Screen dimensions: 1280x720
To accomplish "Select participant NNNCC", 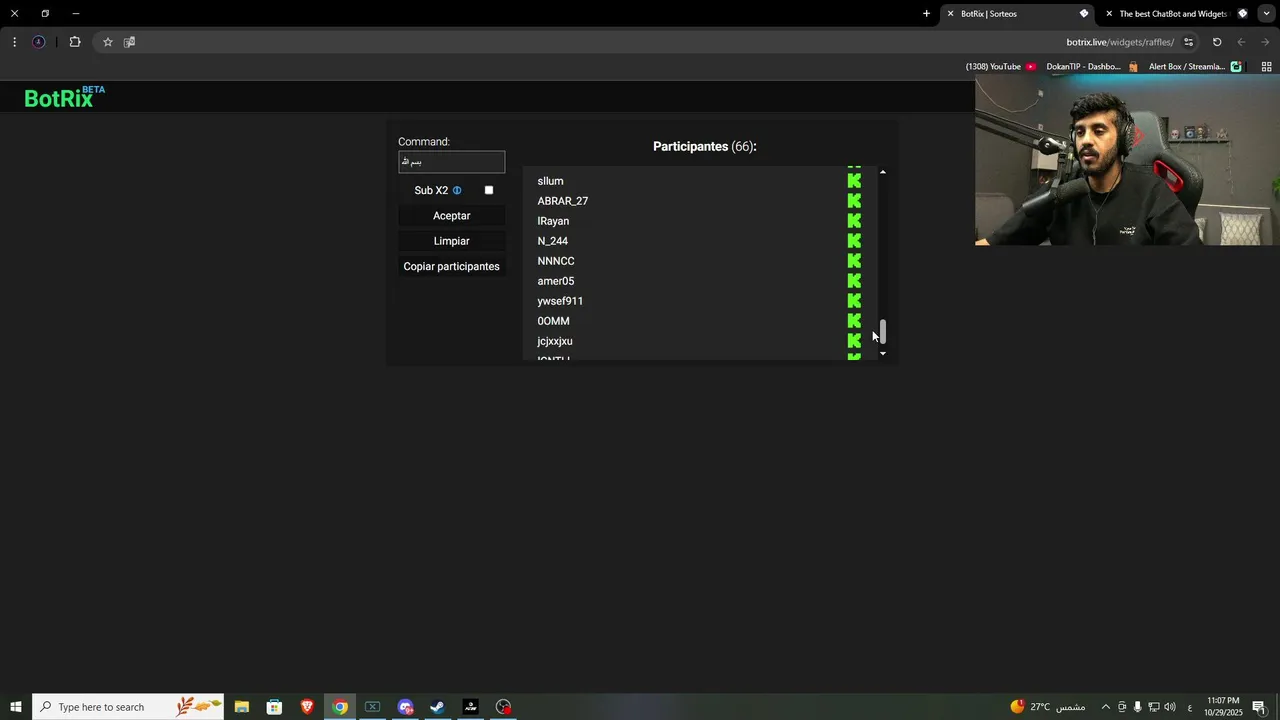I will pyautogui.click(x=556, y=261).
